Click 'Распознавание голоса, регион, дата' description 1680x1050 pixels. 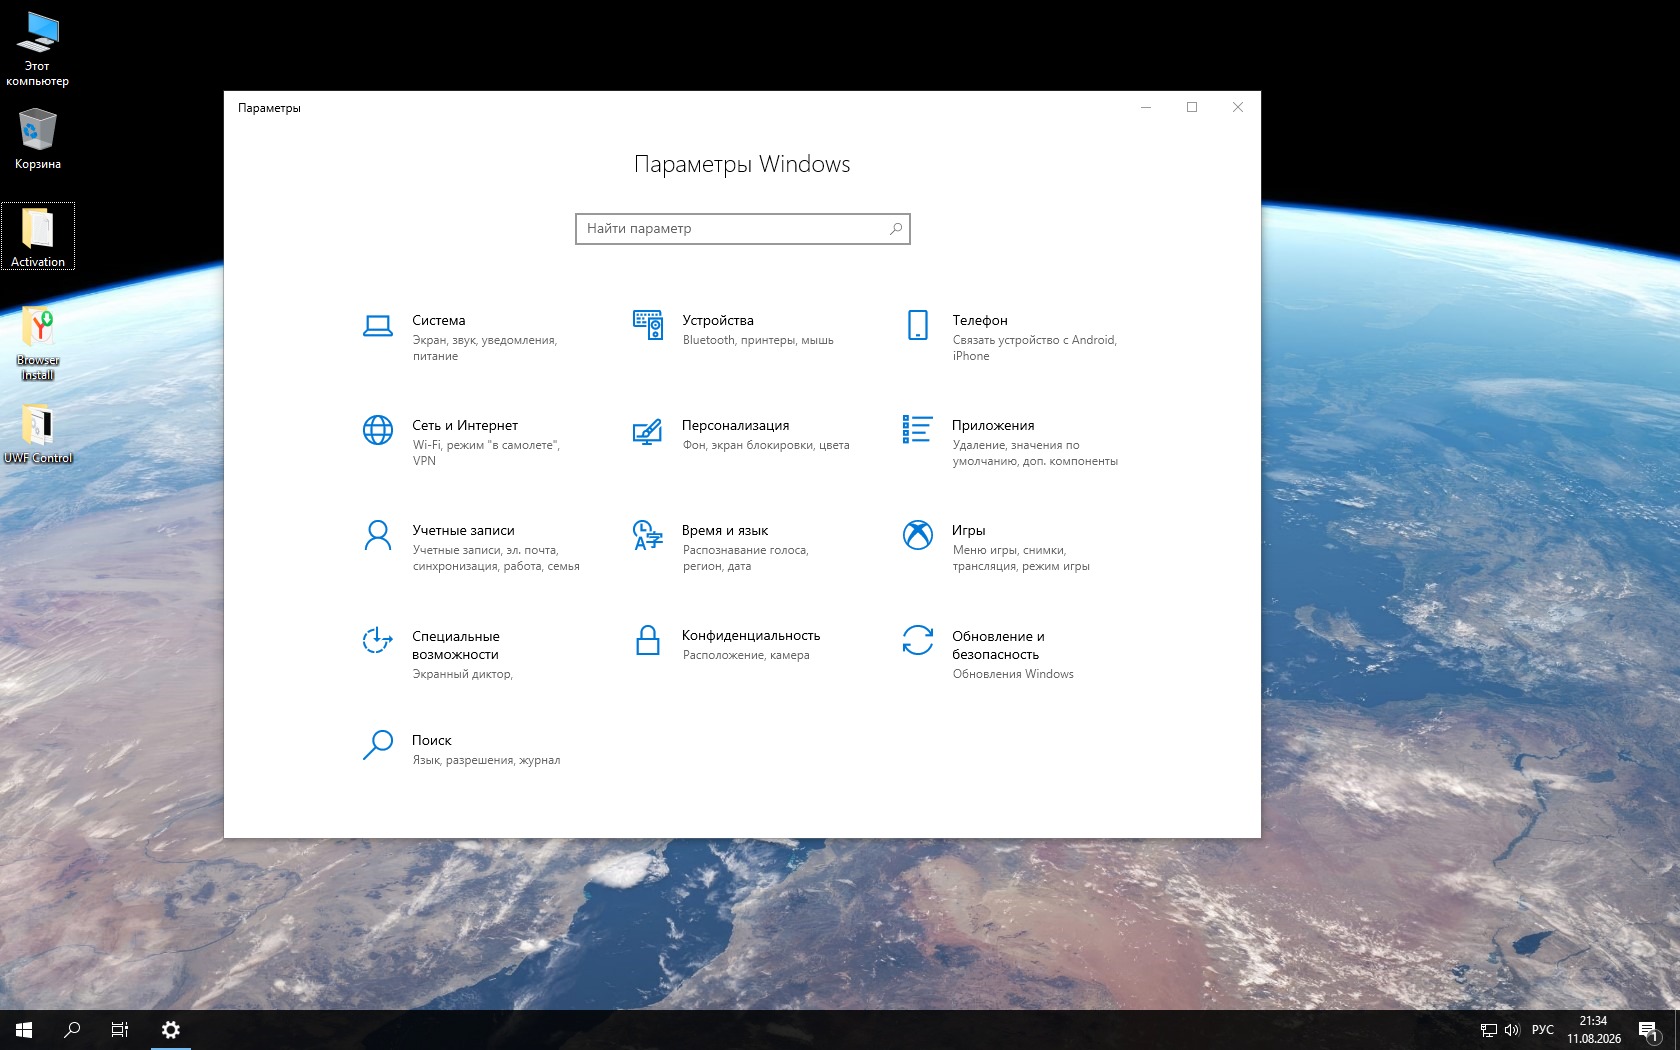(746, 558)
